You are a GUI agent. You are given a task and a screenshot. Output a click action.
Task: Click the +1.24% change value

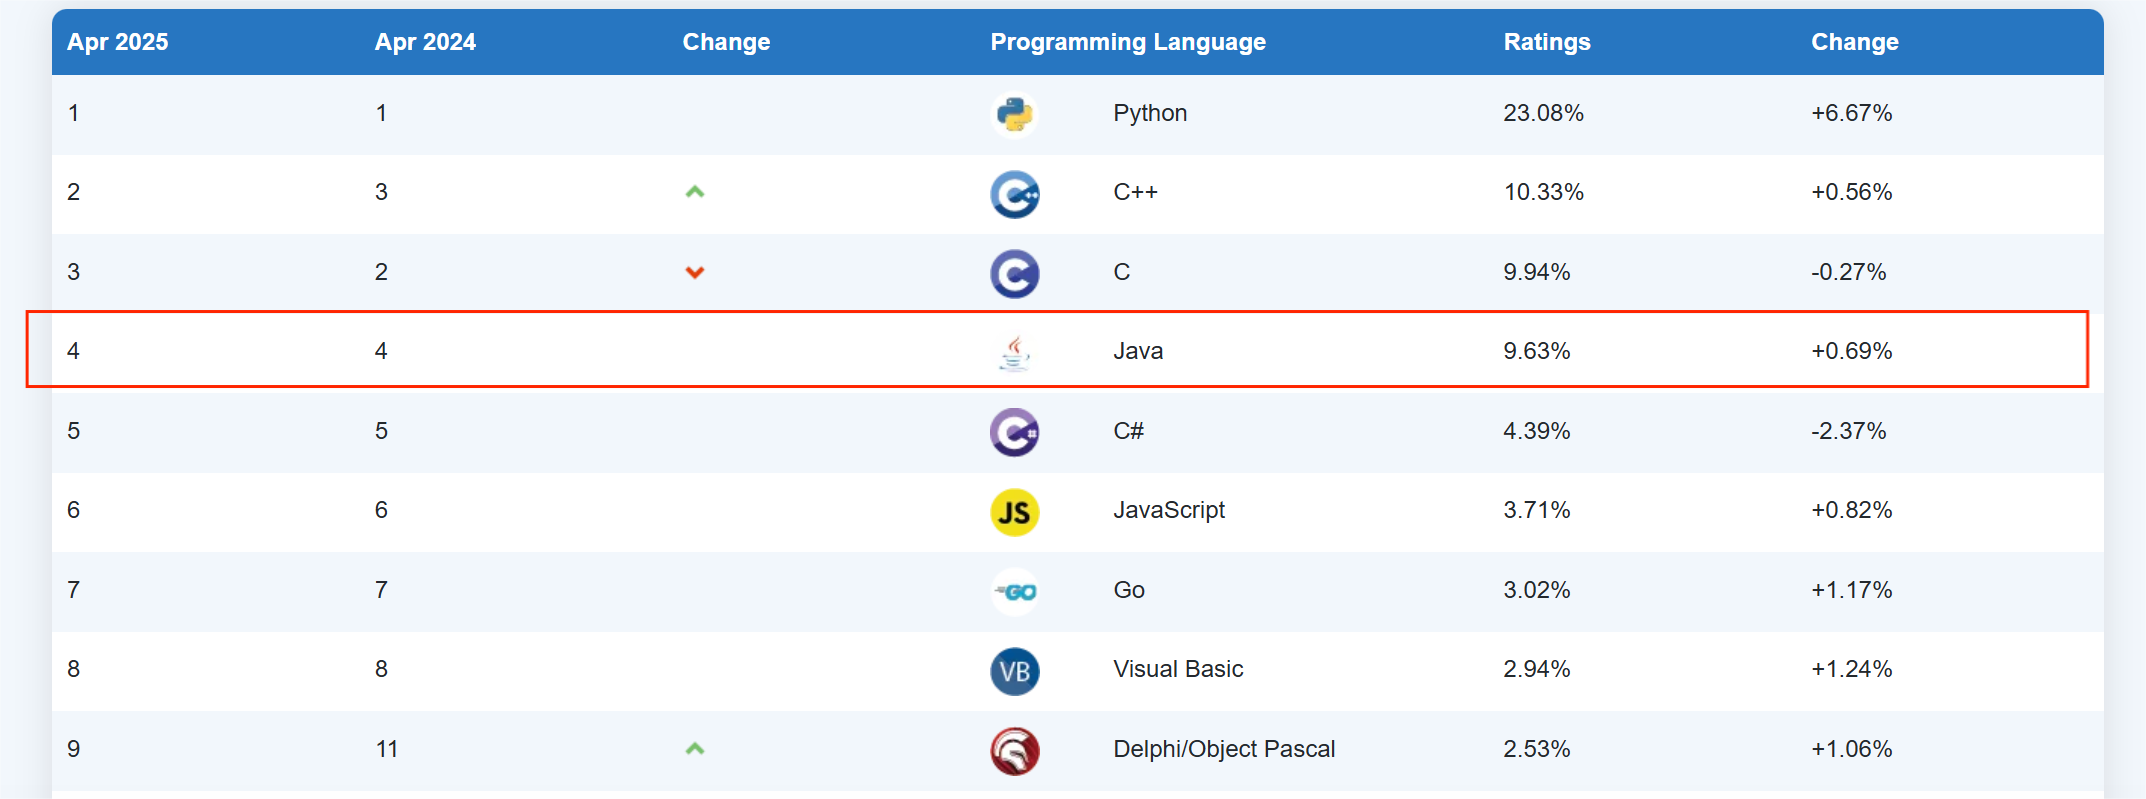pos(1851,669)
